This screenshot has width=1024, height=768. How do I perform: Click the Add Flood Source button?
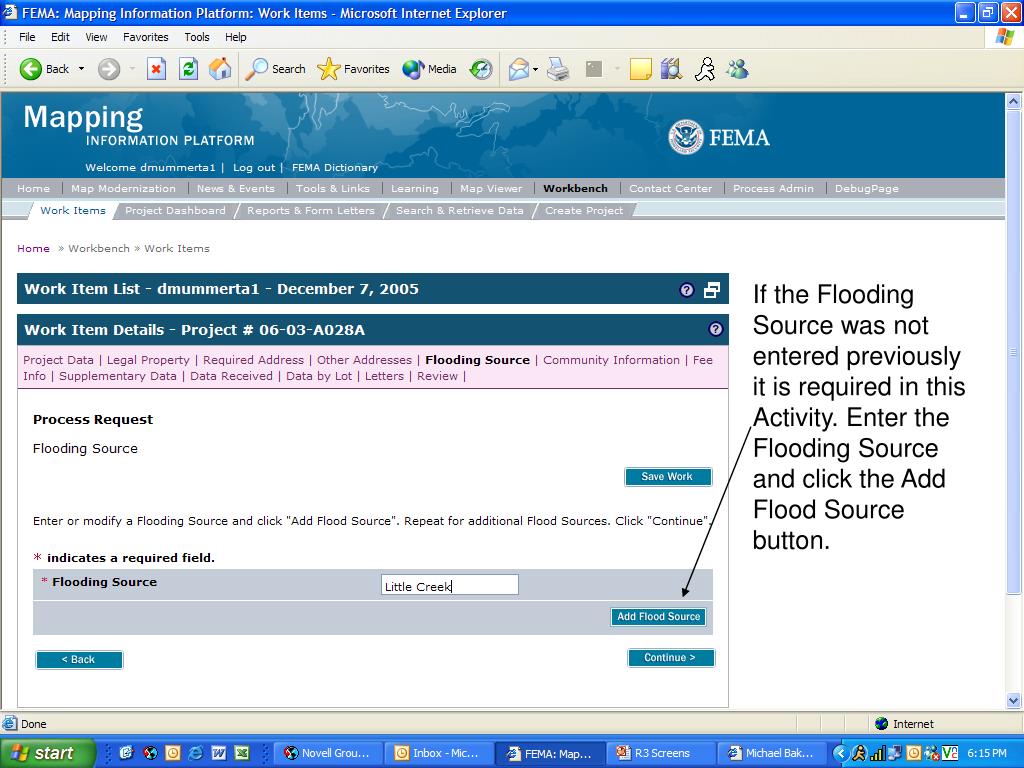coord(658,616)
